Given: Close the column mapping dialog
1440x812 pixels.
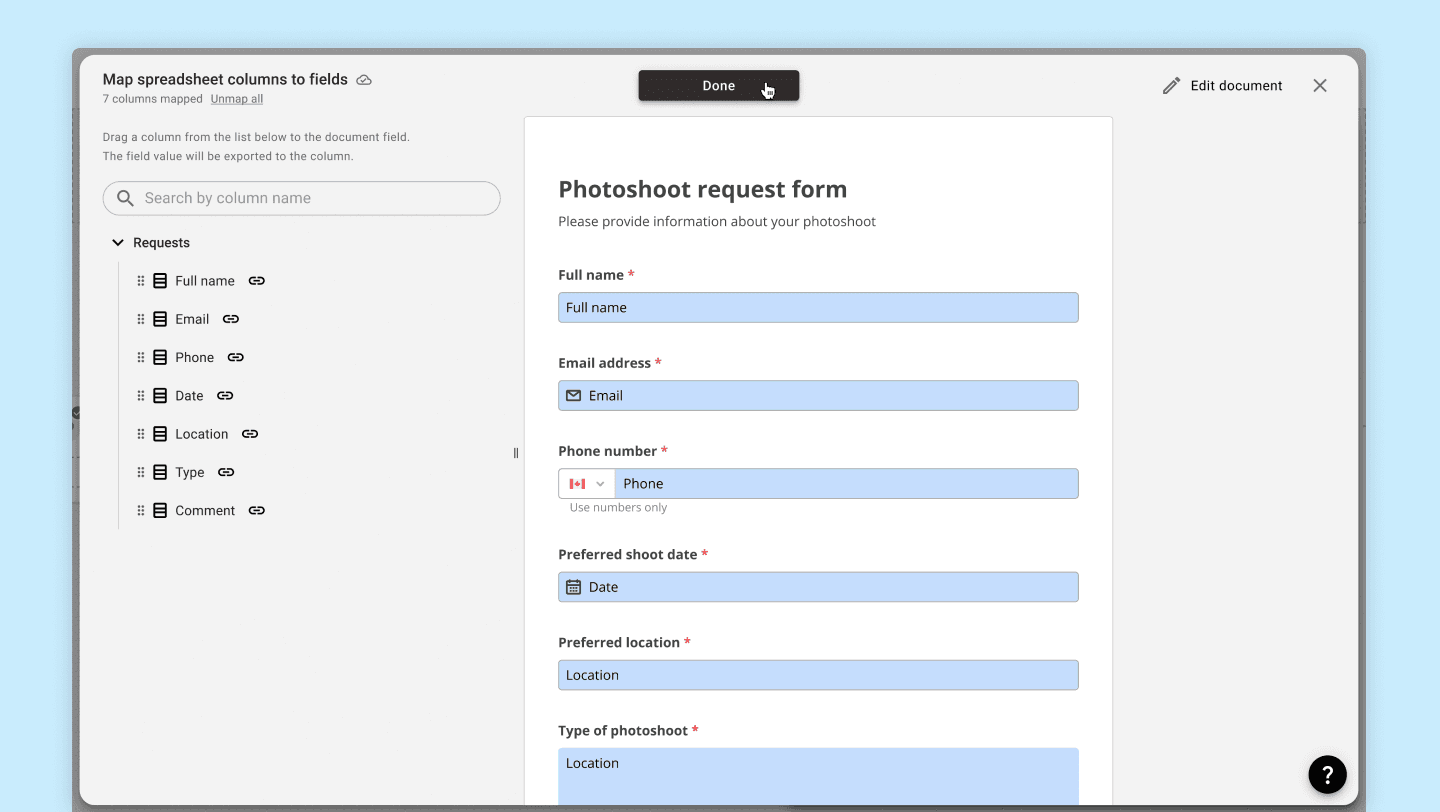Looking at the screenshot, I should [1320, 86].
